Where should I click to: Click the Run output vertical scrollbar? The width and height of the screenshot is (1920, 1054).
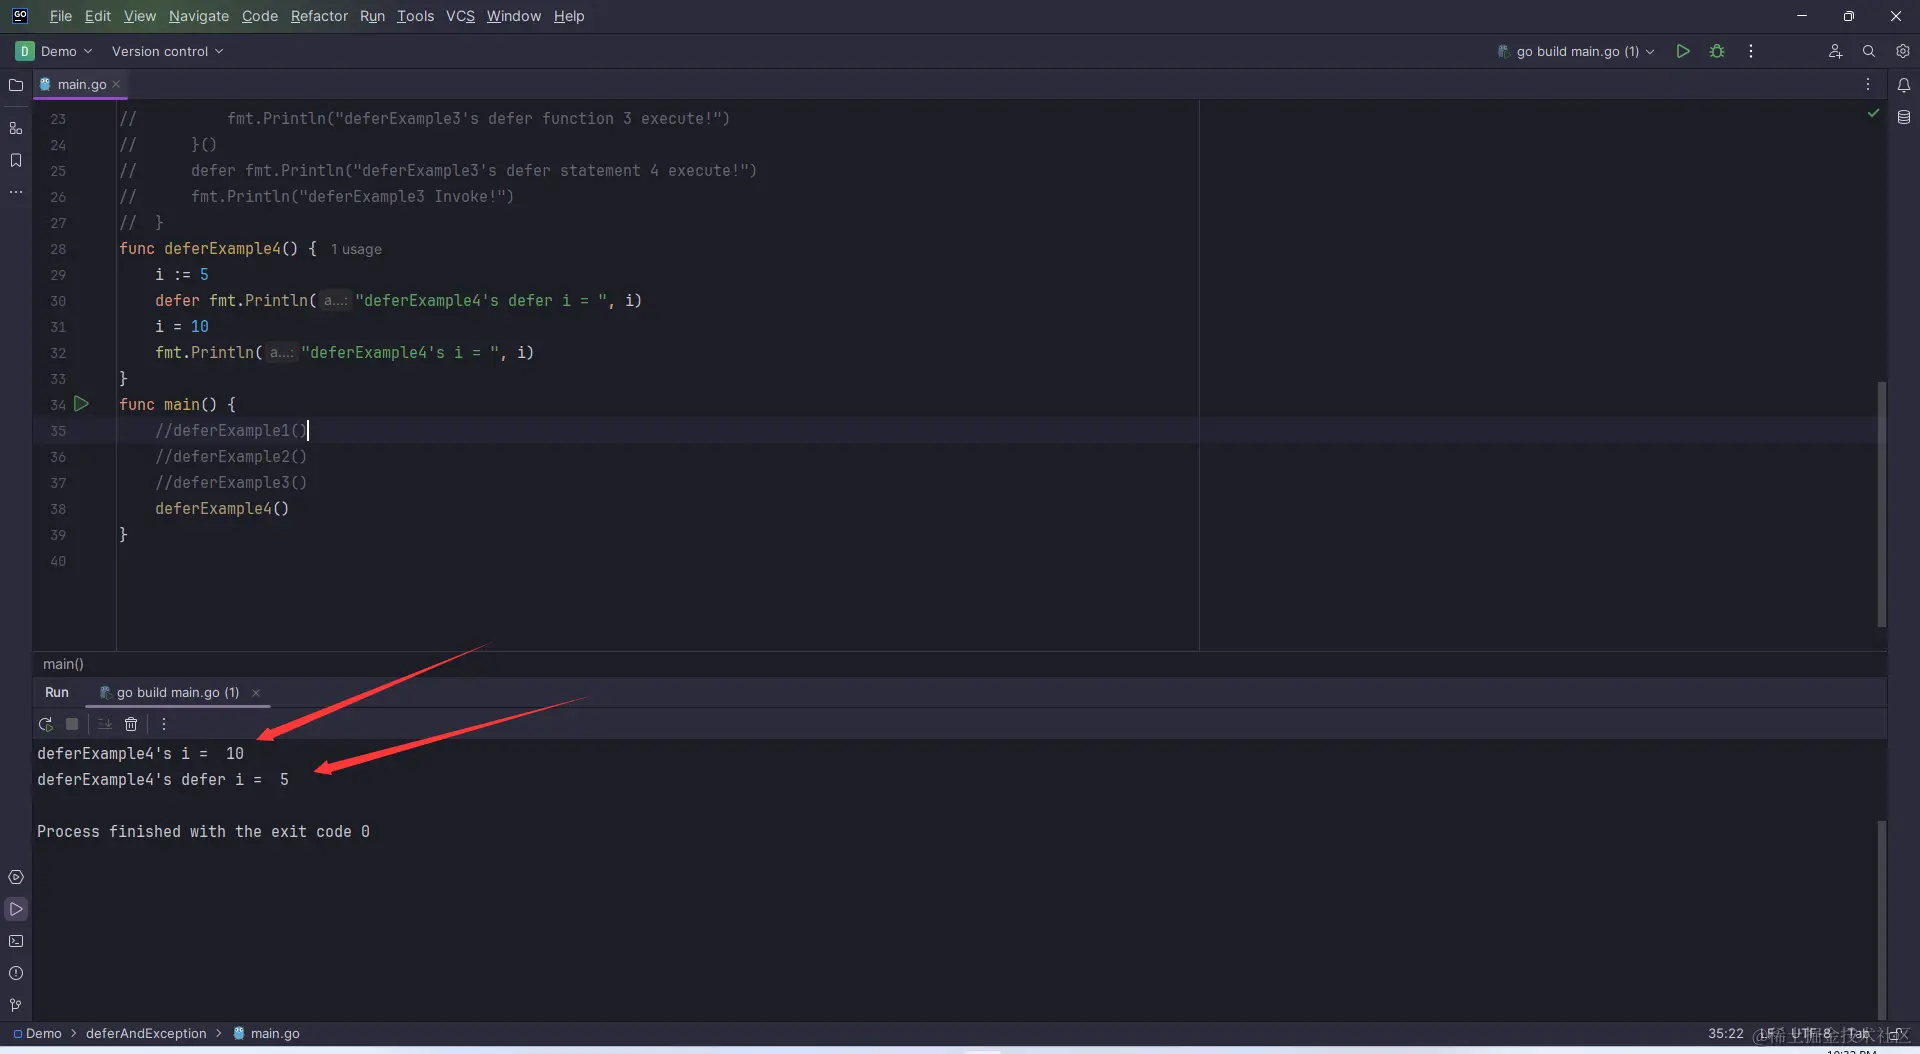pyautogui.click(x=1881, y=919)
